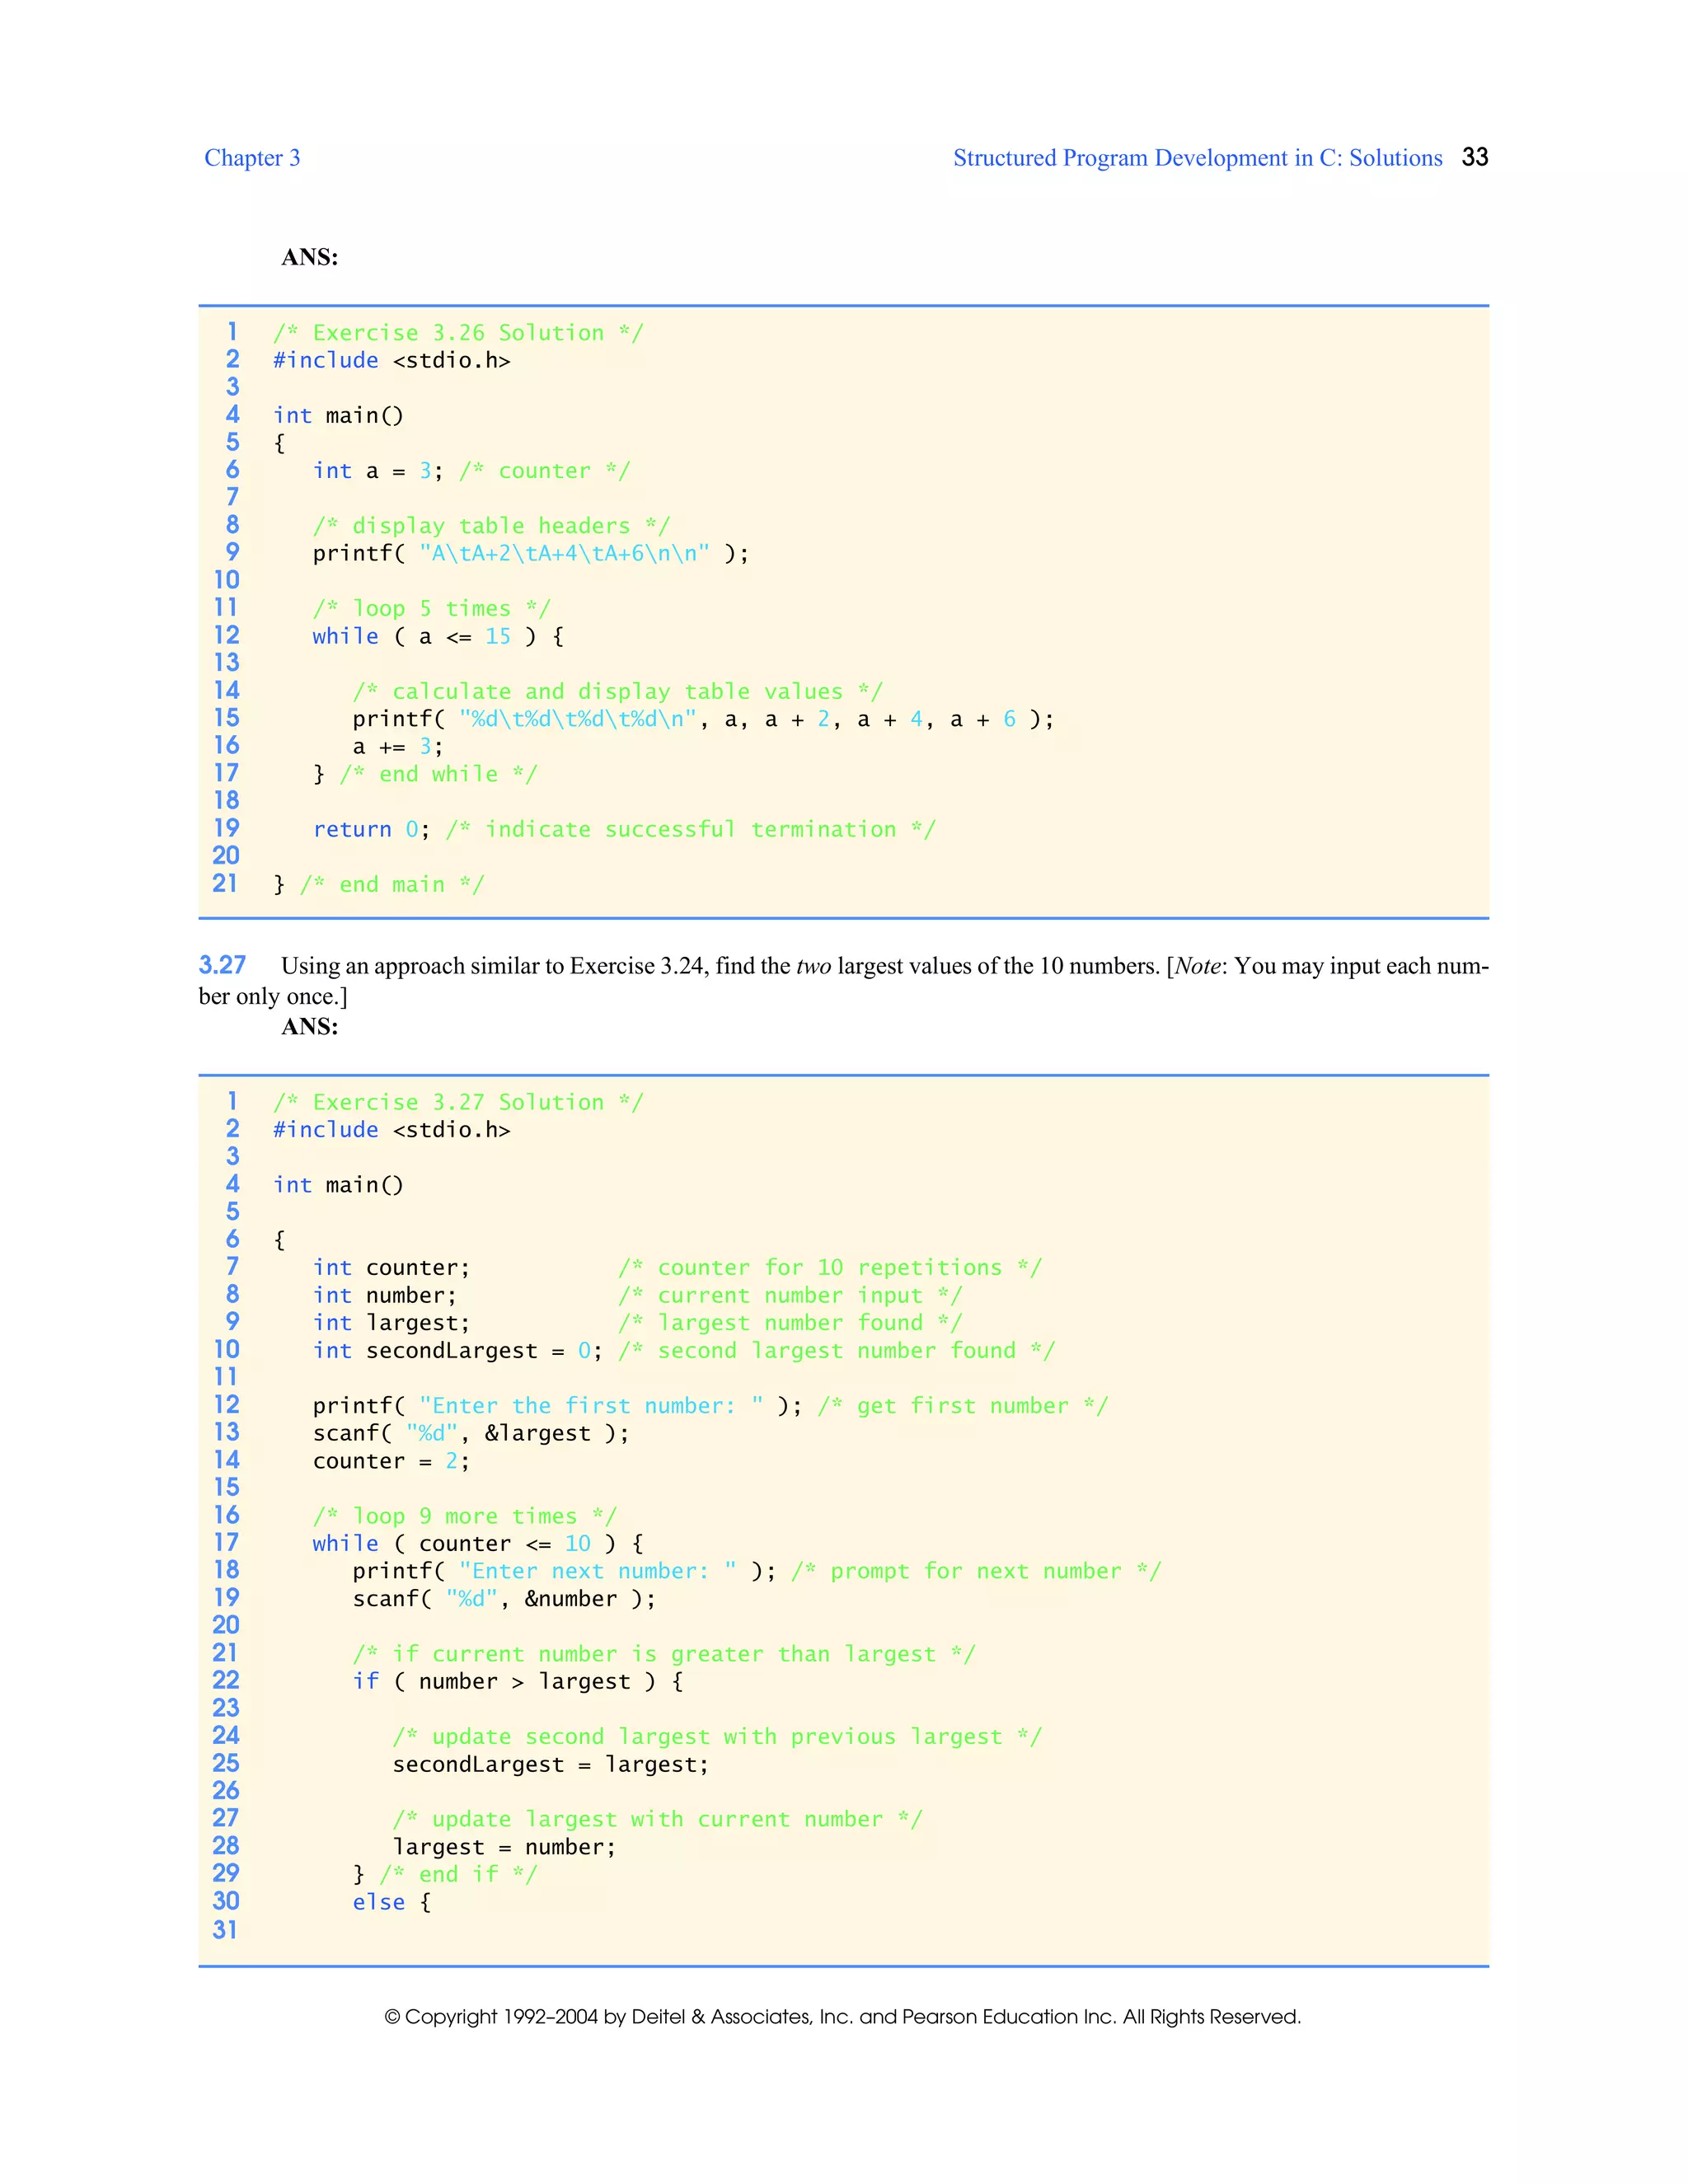This screenshot has width=1688, height=2184.
Task: Click page number 33
Action: tap(1474, 157)
